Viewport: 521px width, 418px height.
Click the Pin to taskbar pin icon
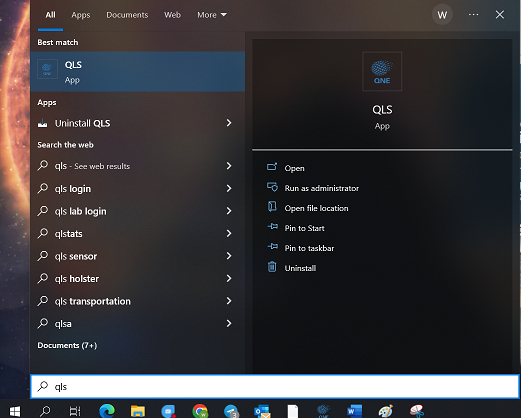273,247
